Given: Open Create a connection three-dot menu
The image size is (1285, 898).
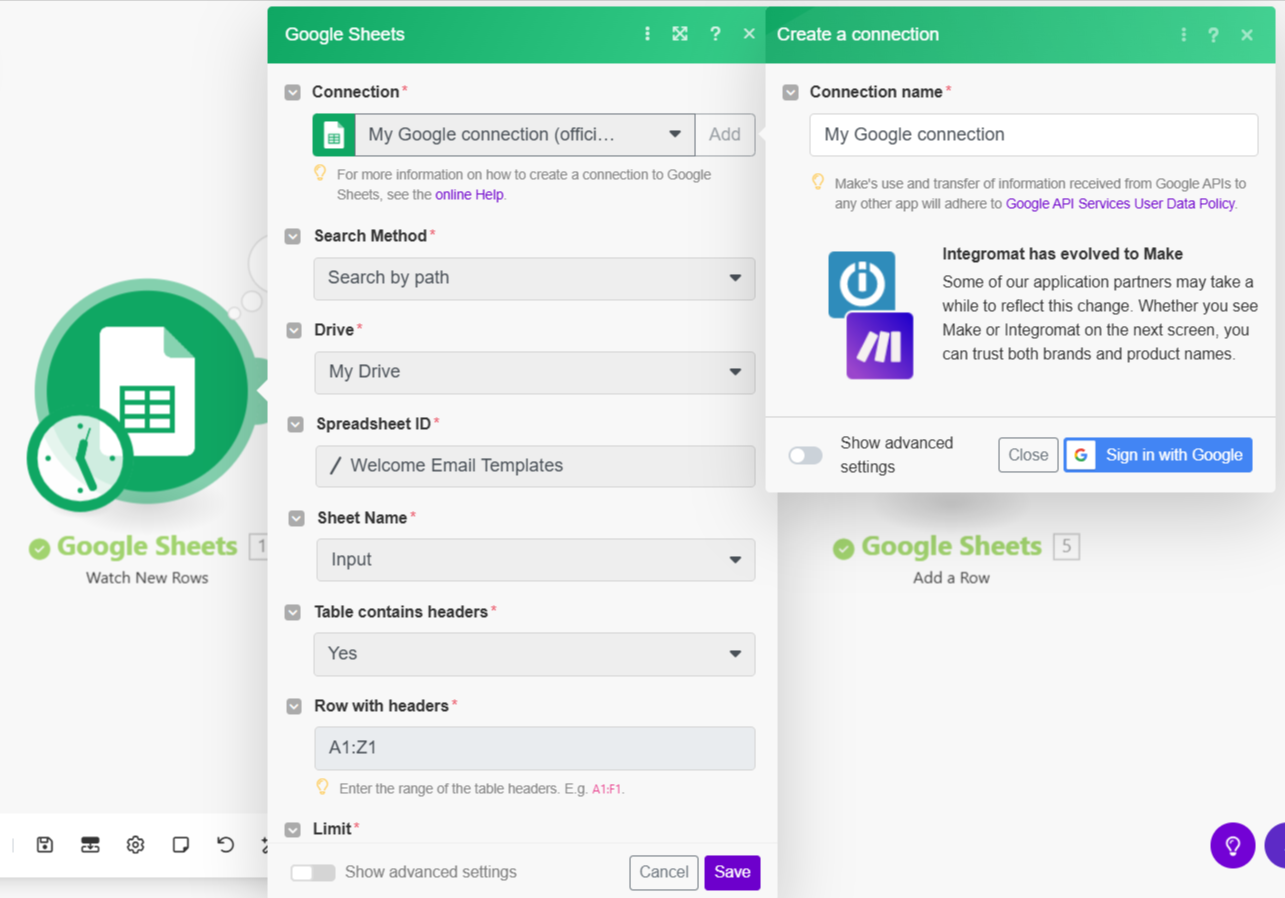Looking at the screenshot, I should click(x=1184, y=34).
